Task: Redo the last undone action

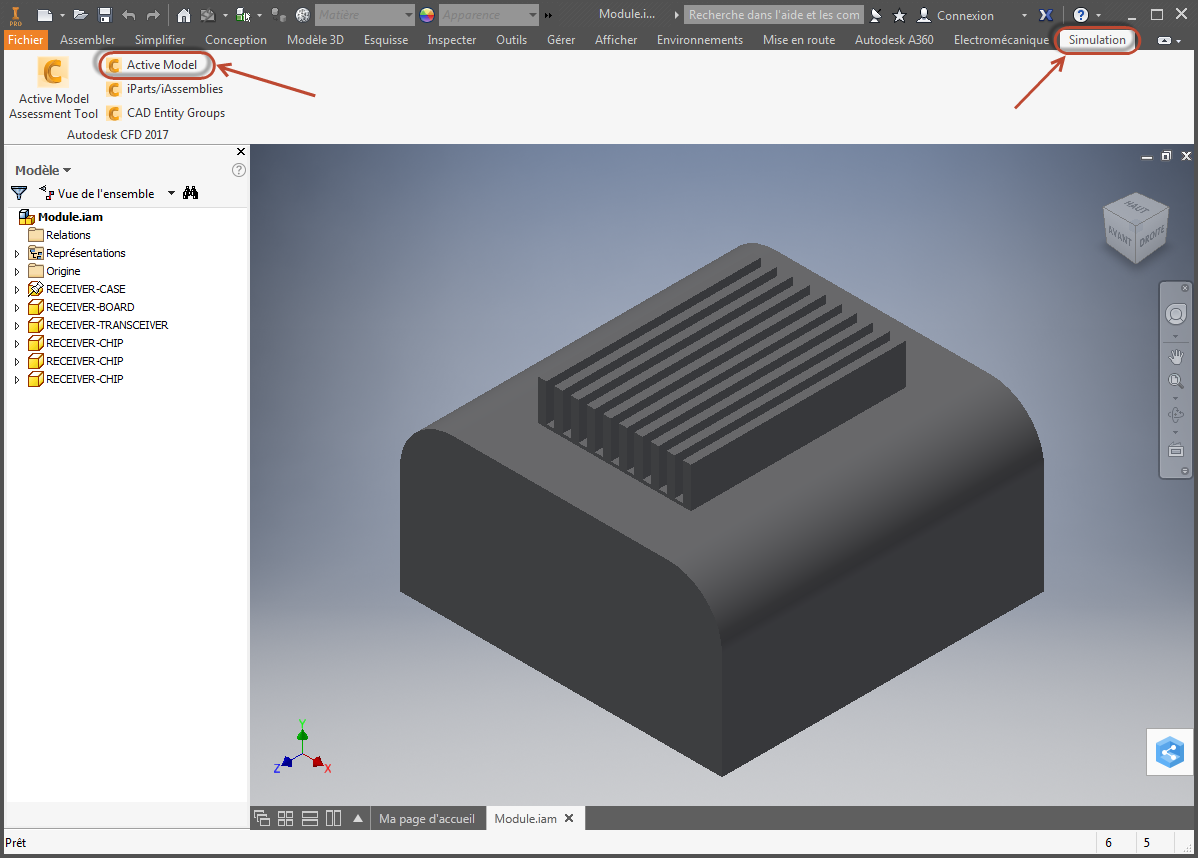Action: coord(153,15)
